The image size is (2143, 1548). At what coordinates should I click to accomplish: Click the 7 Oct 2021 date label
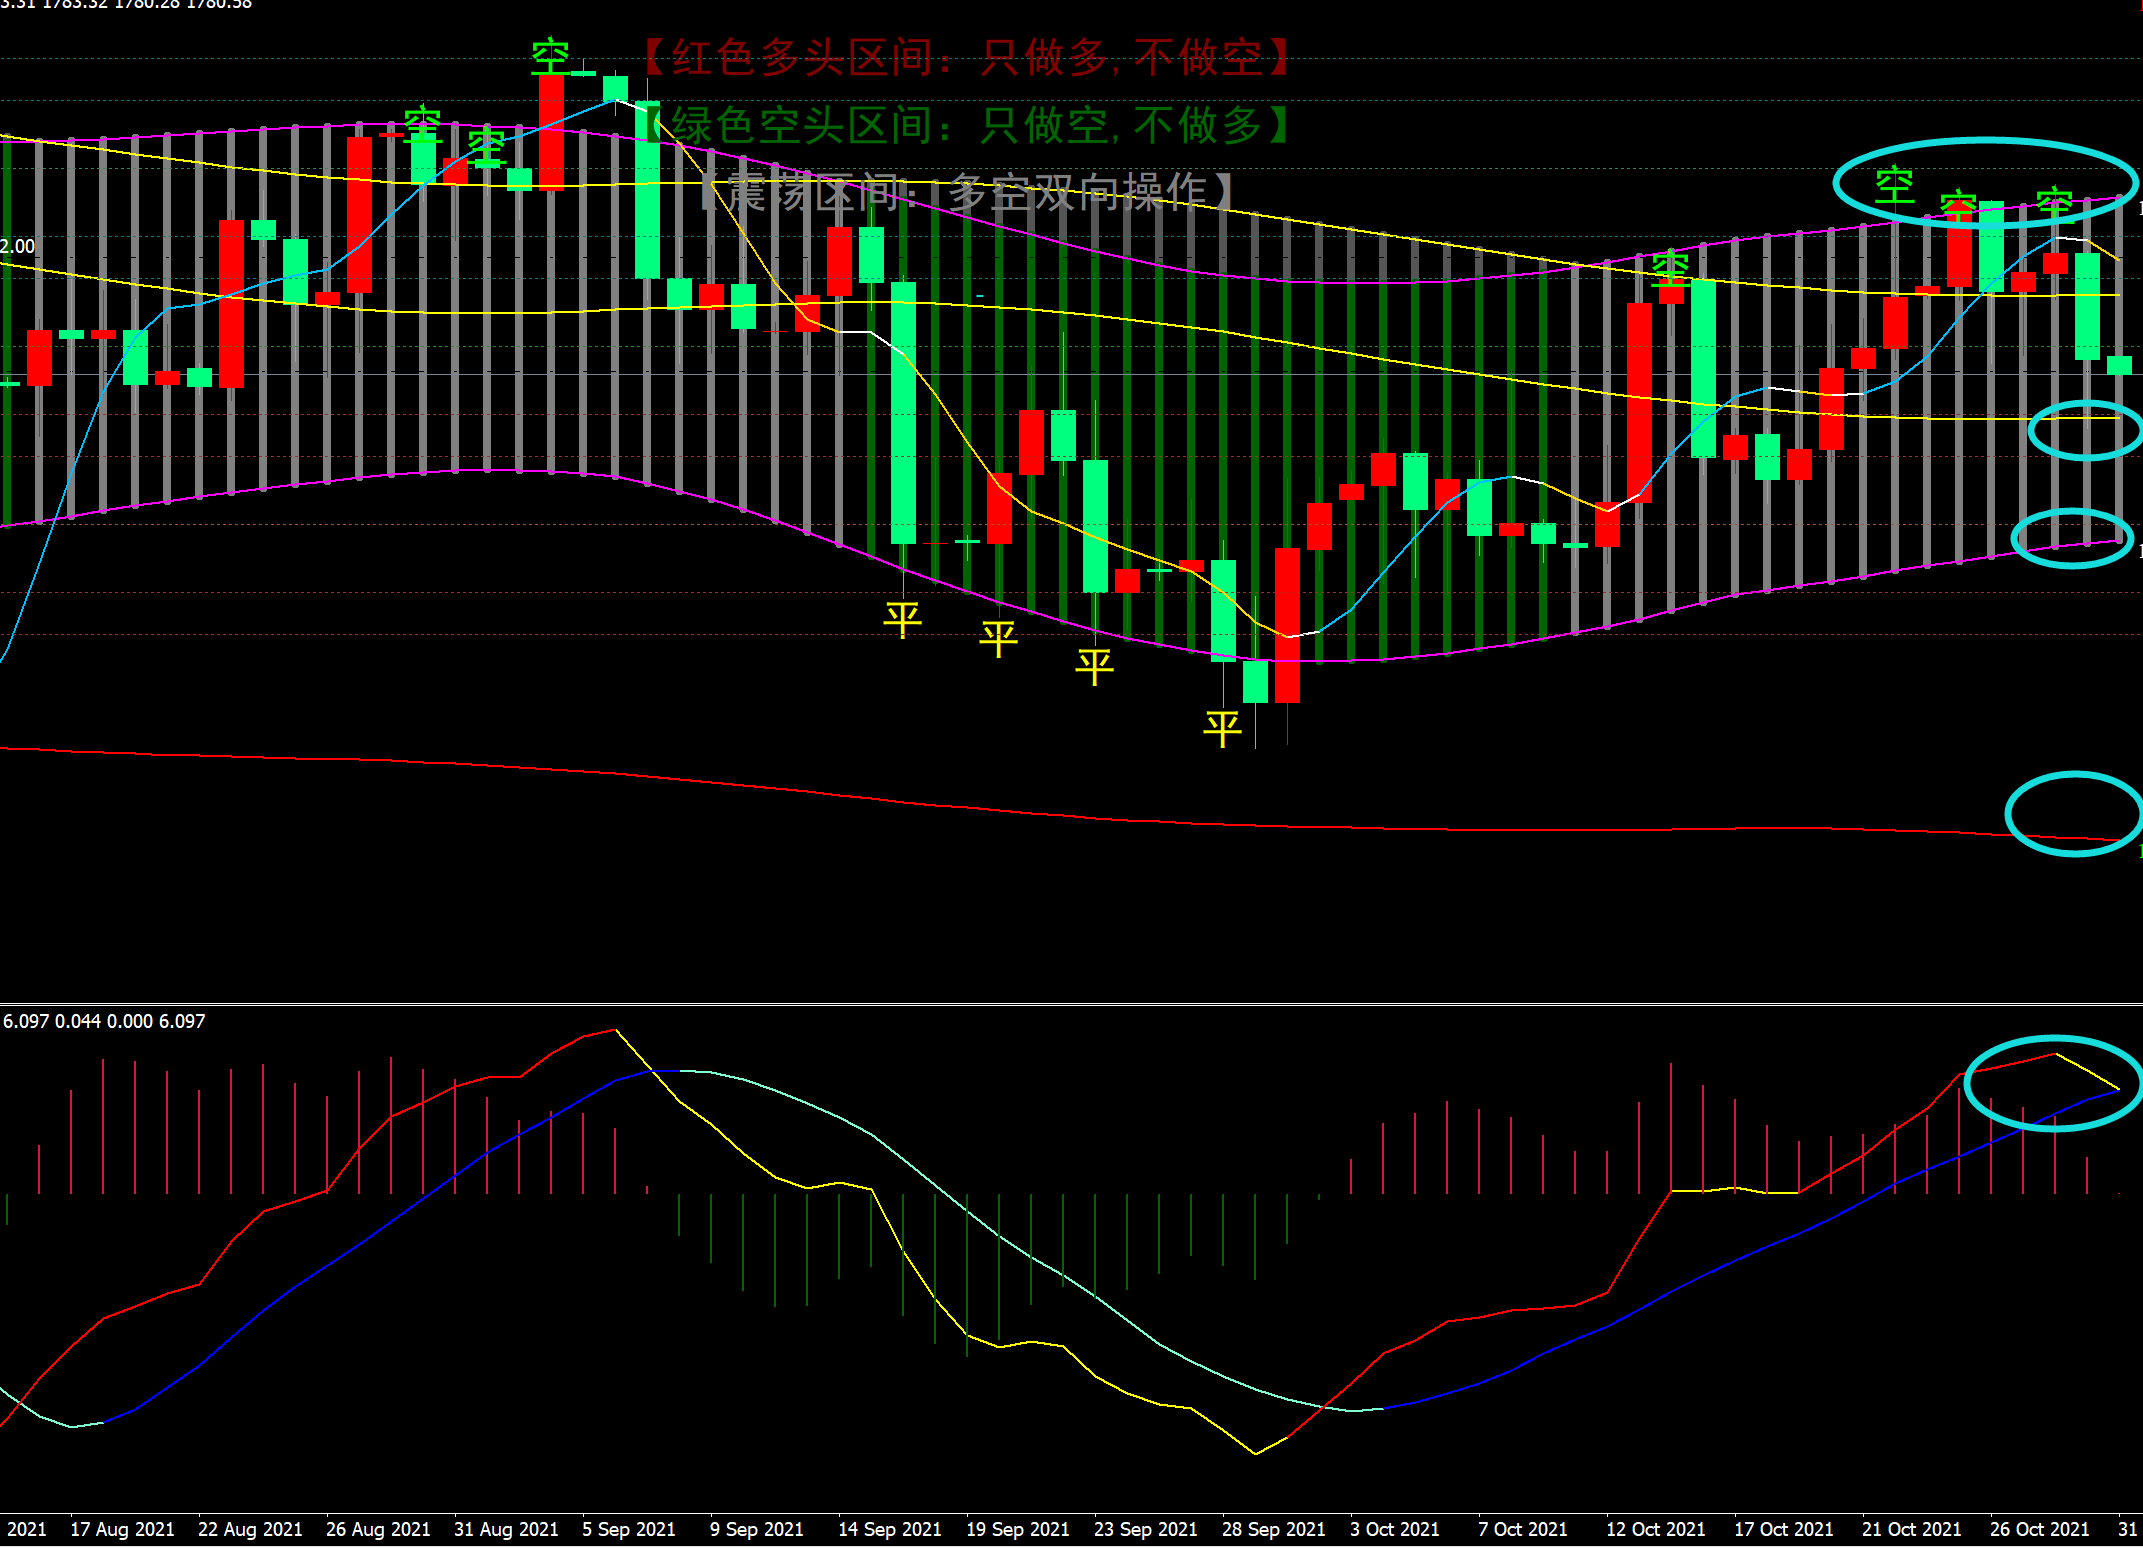point(1523,1529)
